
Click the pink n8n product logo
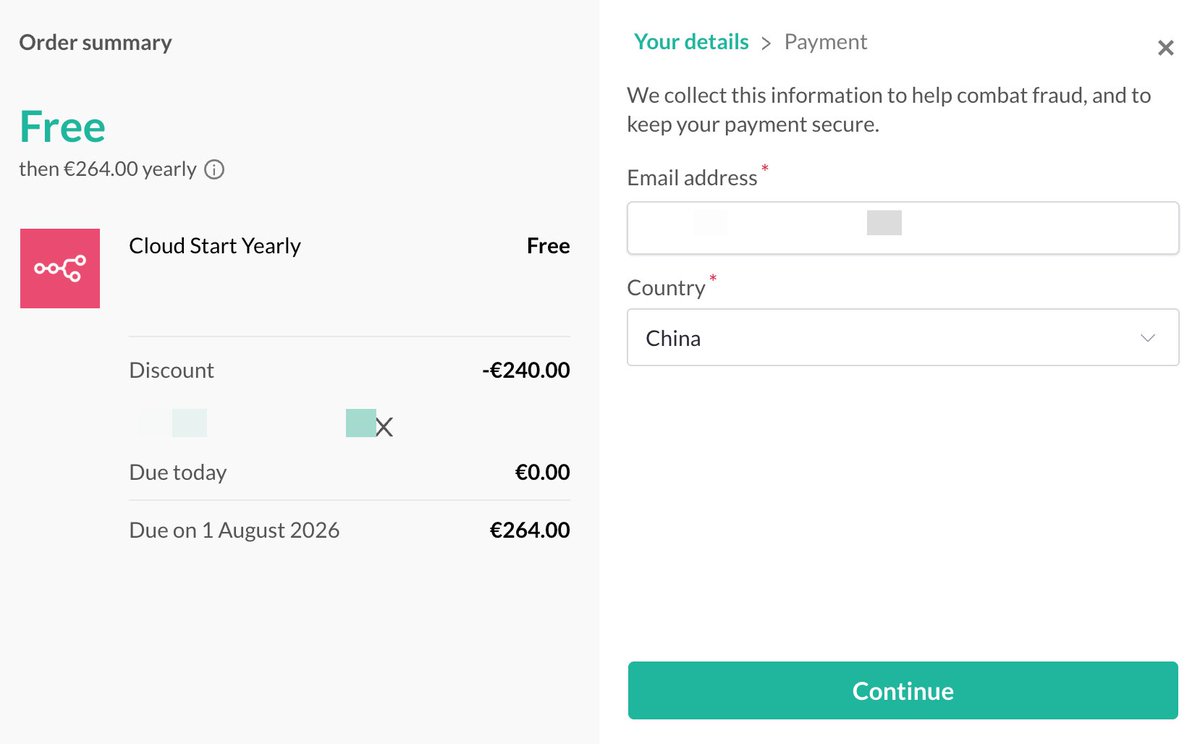(60, 268)
